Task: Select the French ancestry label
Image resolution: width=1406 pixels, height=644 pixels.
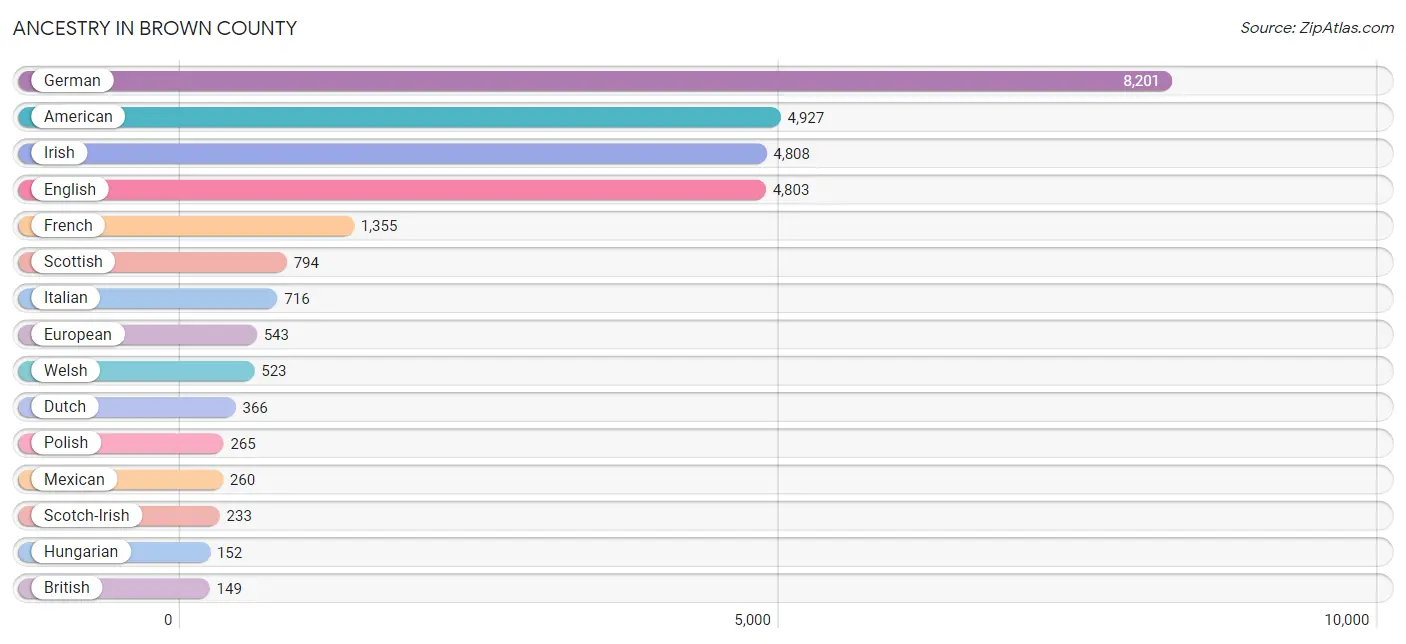Action: [68, 226]
